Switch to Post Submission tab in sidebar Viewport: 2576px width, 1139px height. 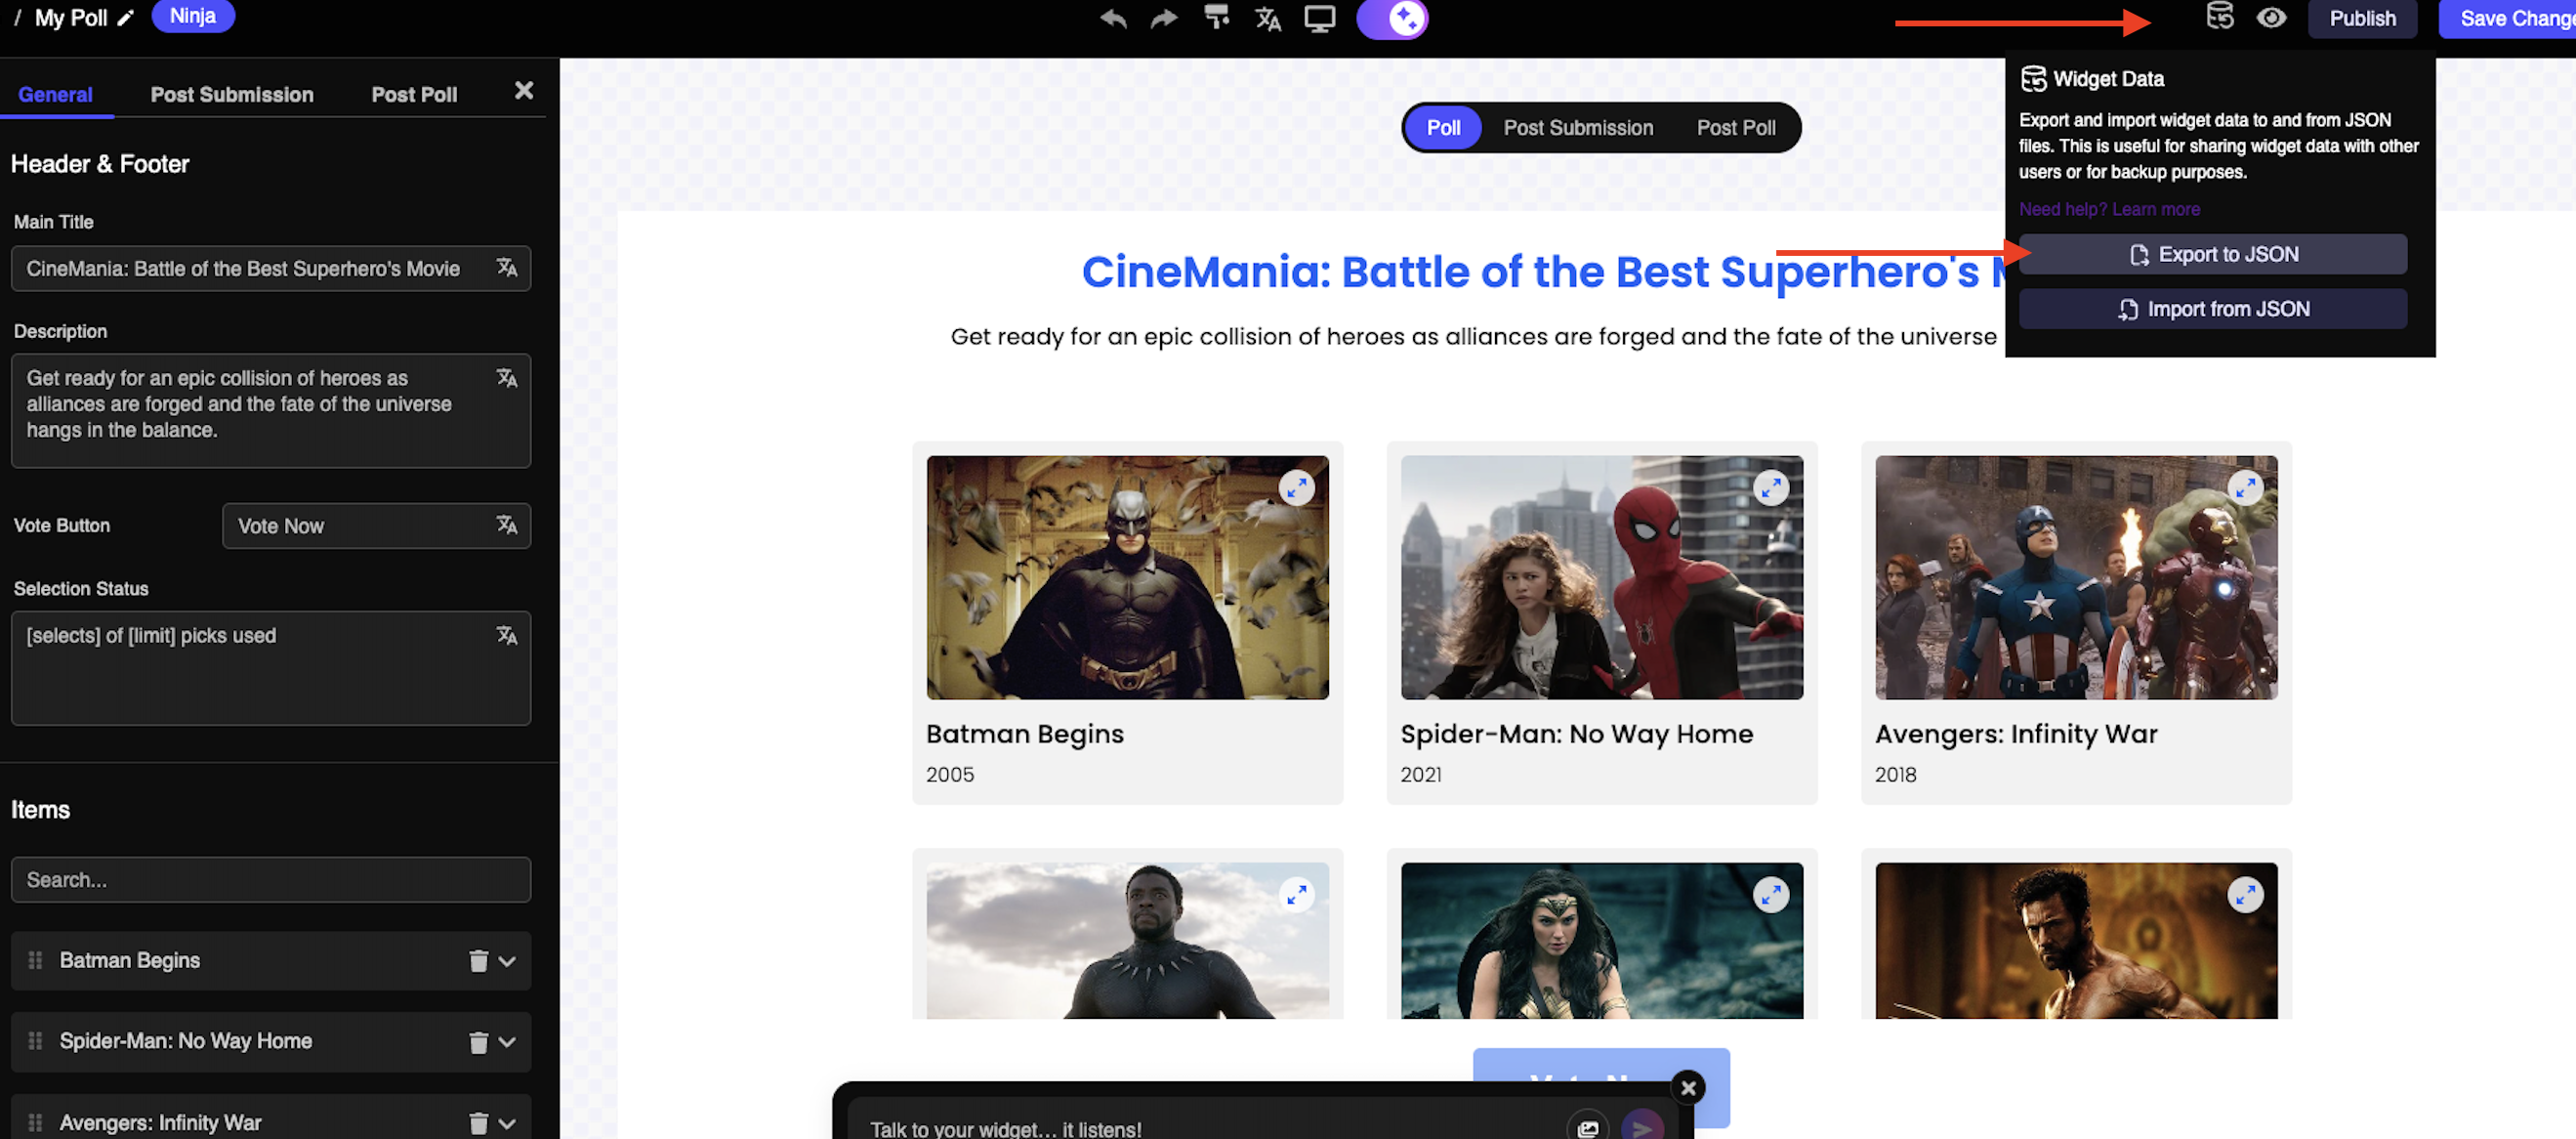point(232,95)
